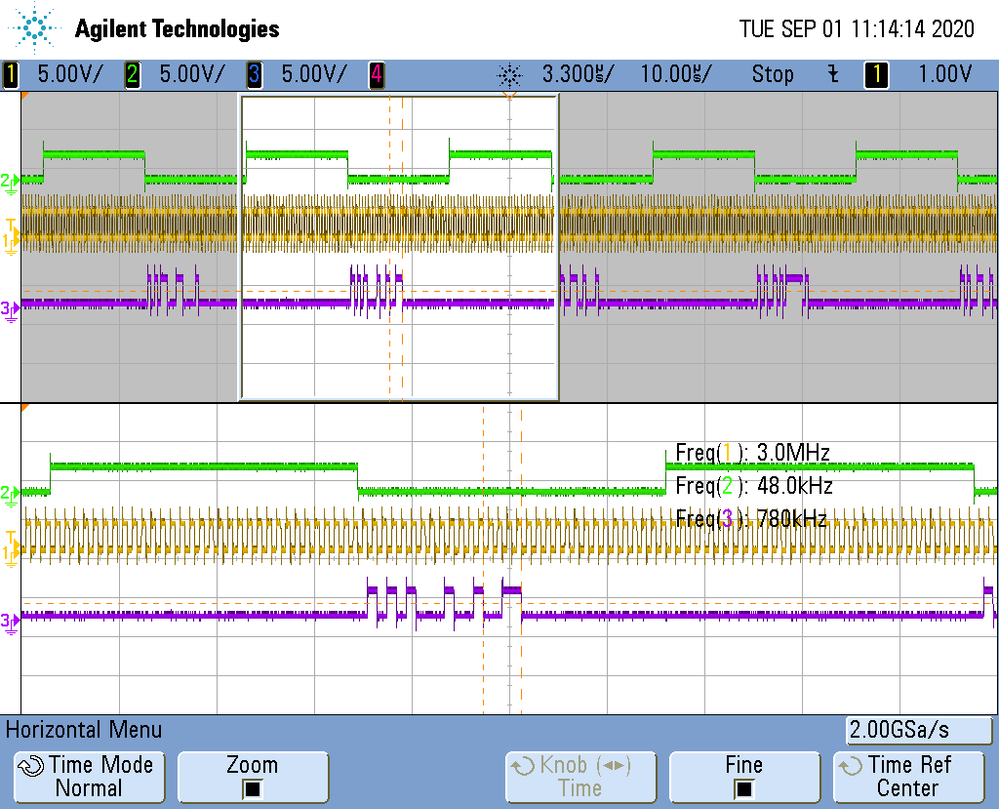Click the Freq(1): 3.0MHz measurement

pyautogui.click(x=752, y=453)
